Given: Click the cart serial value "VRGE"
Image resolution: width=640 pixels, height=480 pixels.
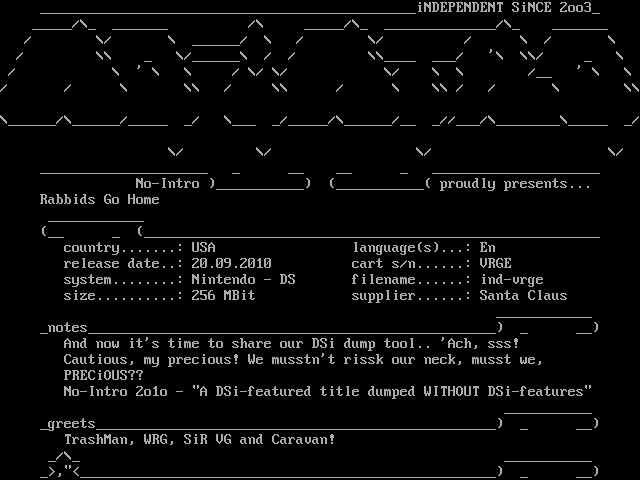Looking at the screenshot, I should [496, 264].
